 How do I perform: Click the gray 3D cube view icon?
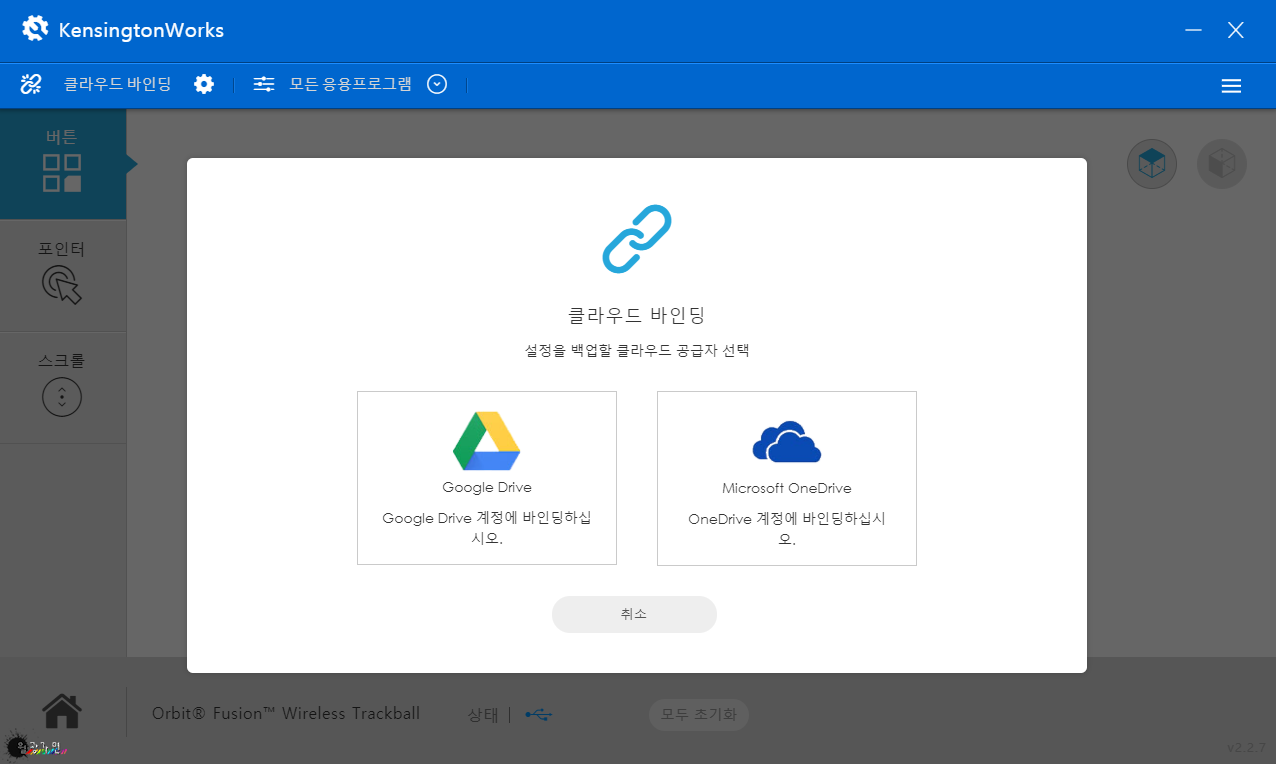[1222, 164]
